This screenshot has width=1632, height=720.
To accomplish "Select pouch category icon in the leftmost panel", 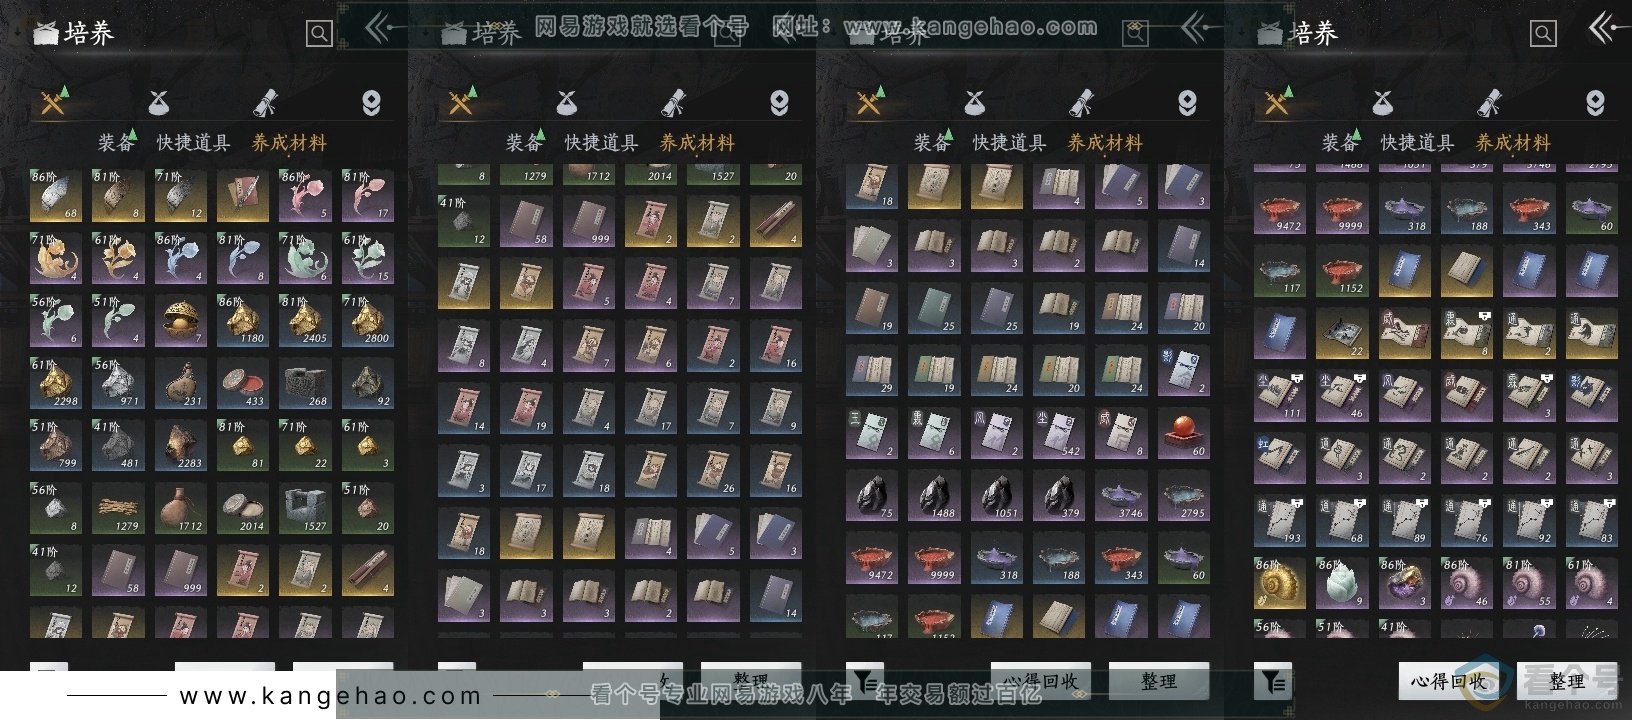I will click(159, 102).
